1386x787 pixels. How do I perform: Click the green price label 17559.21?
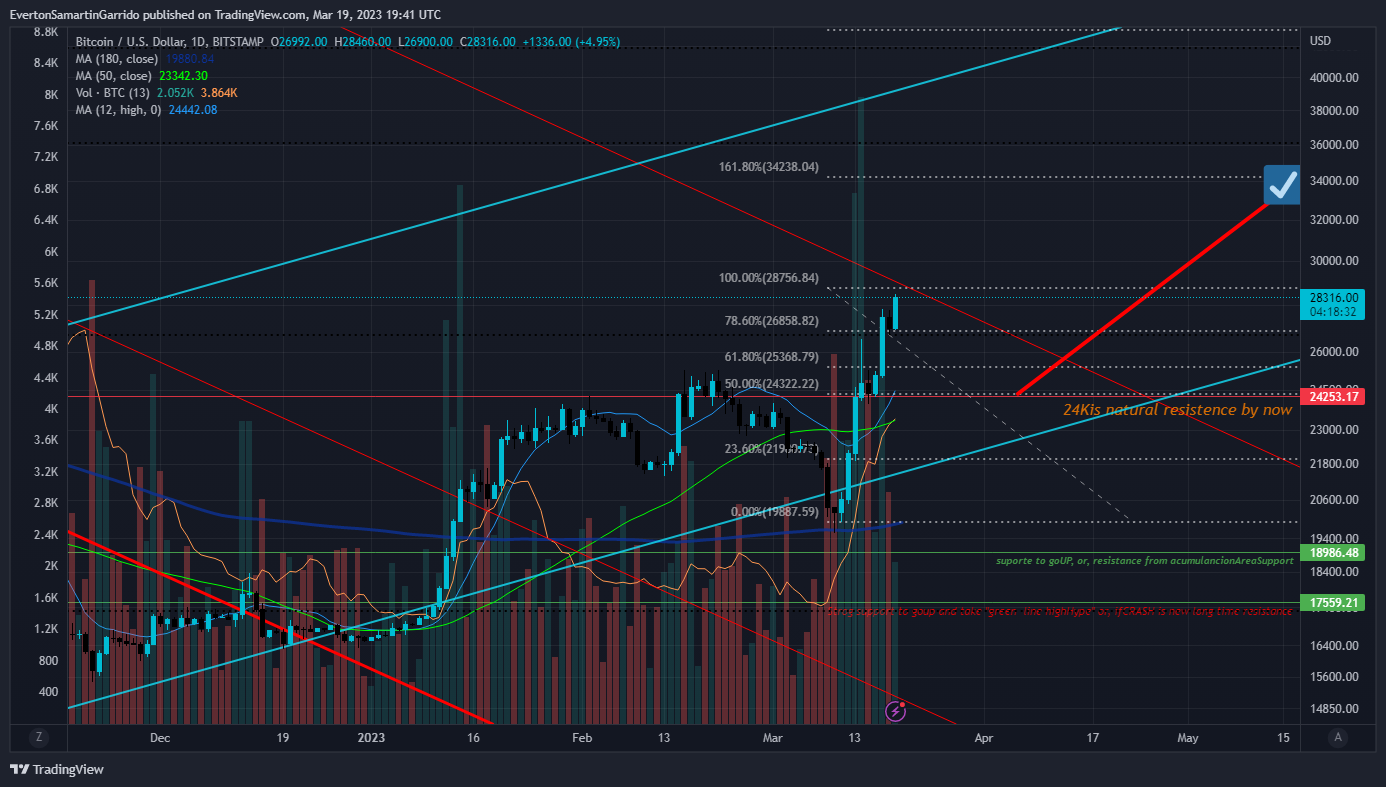pos(1333,603)
